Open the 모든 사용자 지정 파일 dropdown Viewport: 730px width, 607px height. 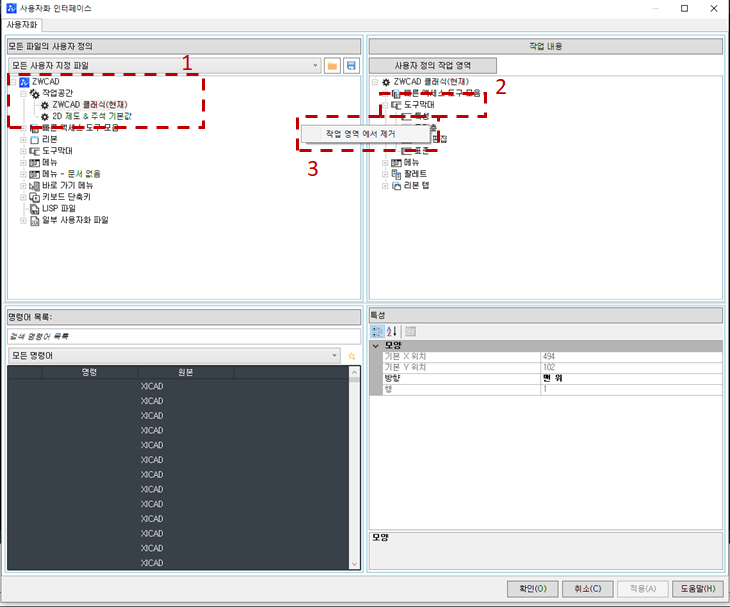pos(315,66)
